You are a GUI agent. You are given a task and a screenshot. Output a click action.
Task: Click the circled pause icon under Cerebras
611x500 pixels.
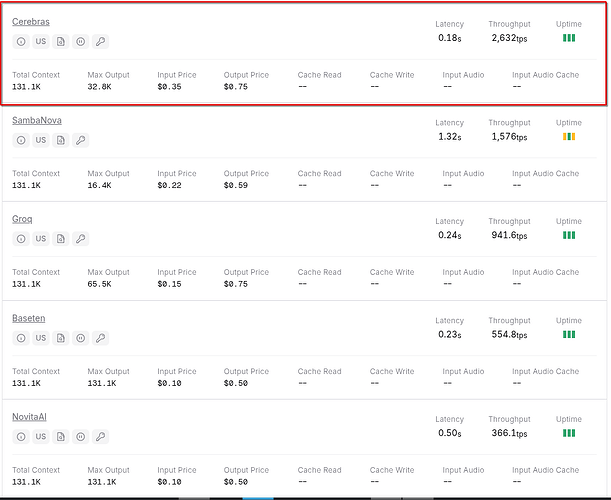pos(81,41)
